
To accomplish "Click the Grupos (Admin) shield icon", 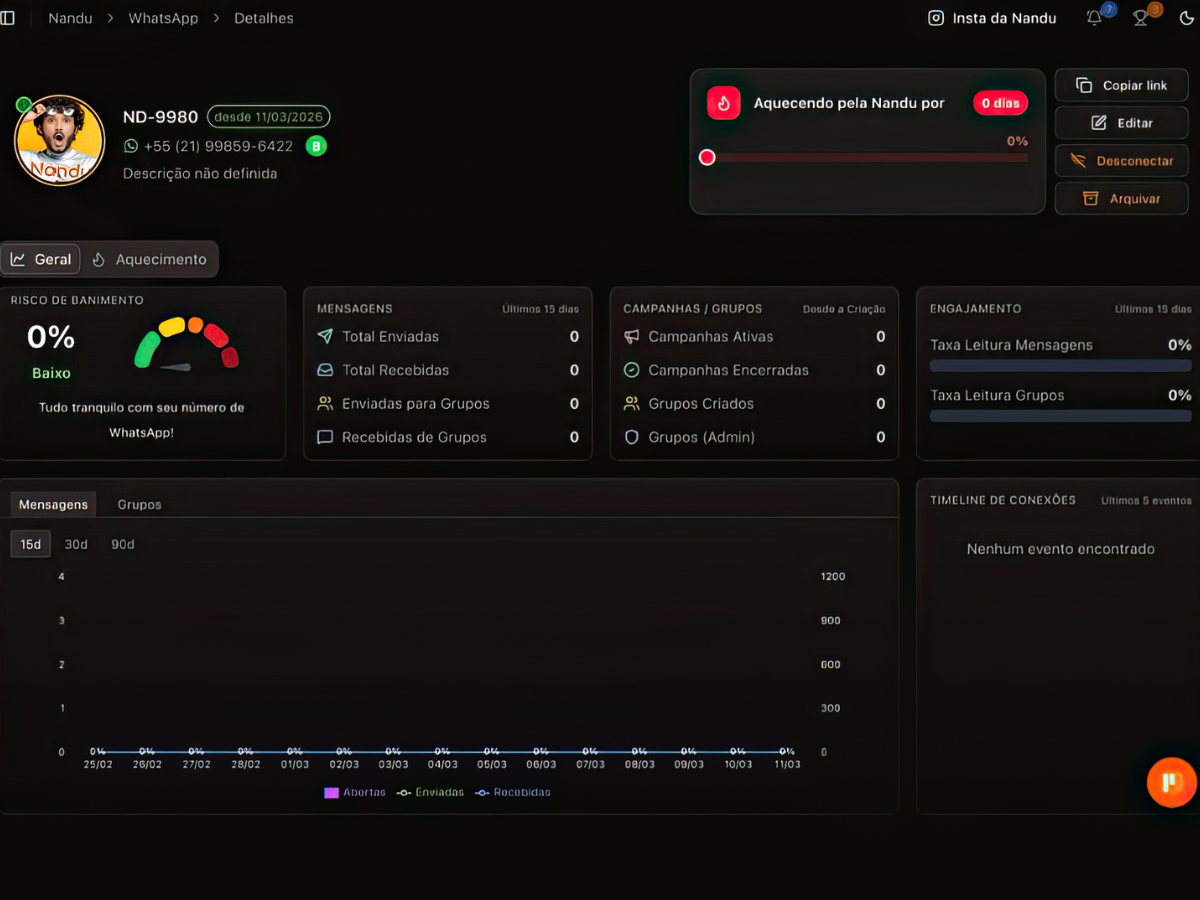I will pyautogui.click(x=631, y=437).
